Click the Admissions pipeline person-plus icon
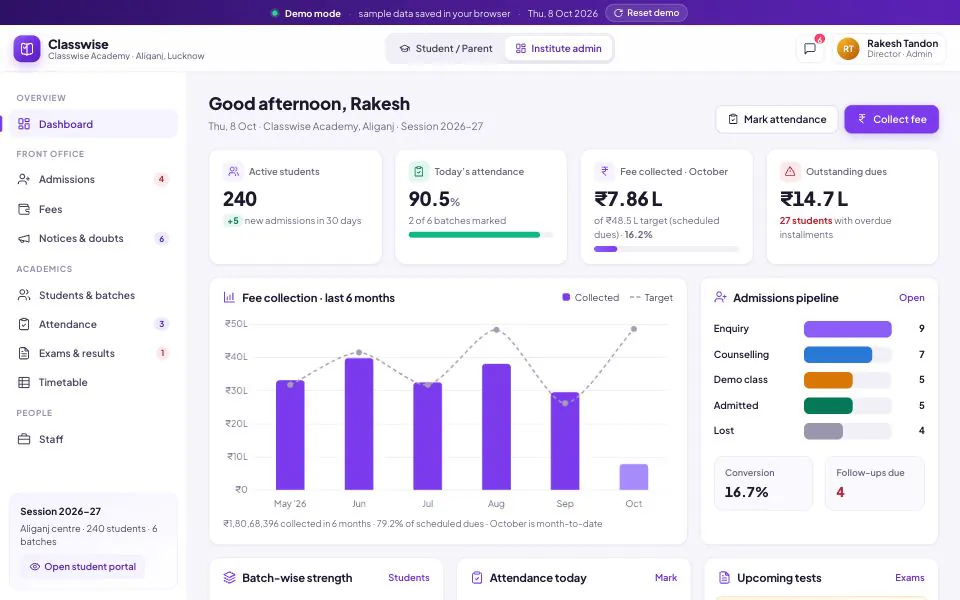The width and height of the screenshot is (960, 600). pyautogui.click(x=720, y=298)
